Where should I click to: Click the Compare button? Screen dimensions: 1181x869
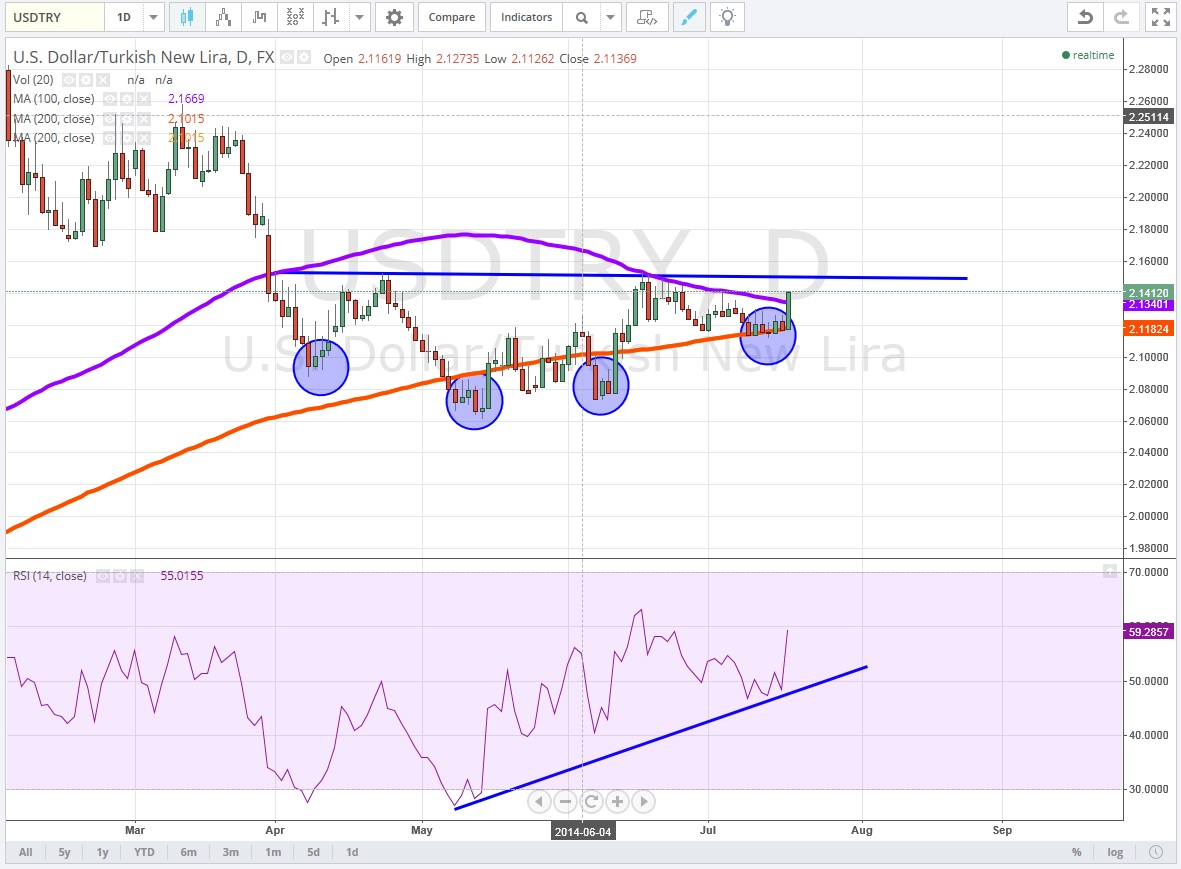pos(452,17)
